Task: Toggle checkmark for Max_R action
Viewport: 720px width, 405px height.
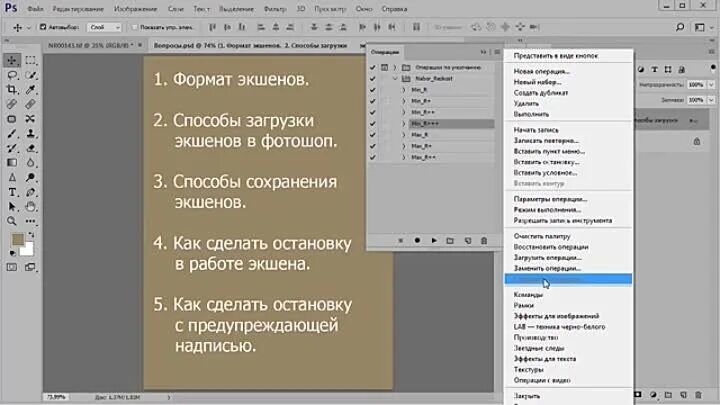Action: pyautogui.click(x=373, y=135)
